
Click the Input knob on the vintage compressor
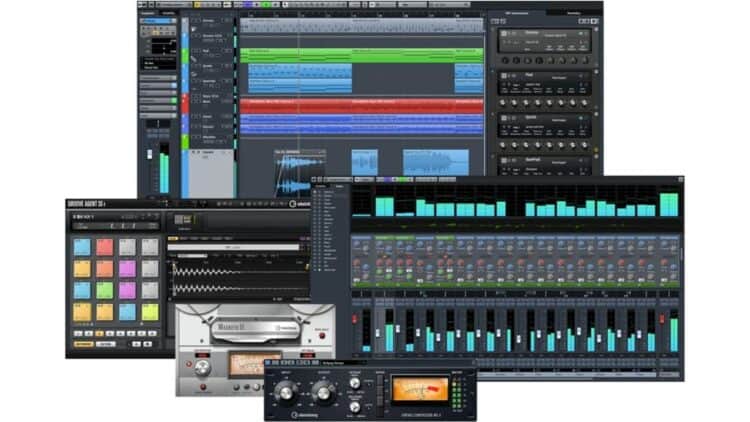(286, 392)
